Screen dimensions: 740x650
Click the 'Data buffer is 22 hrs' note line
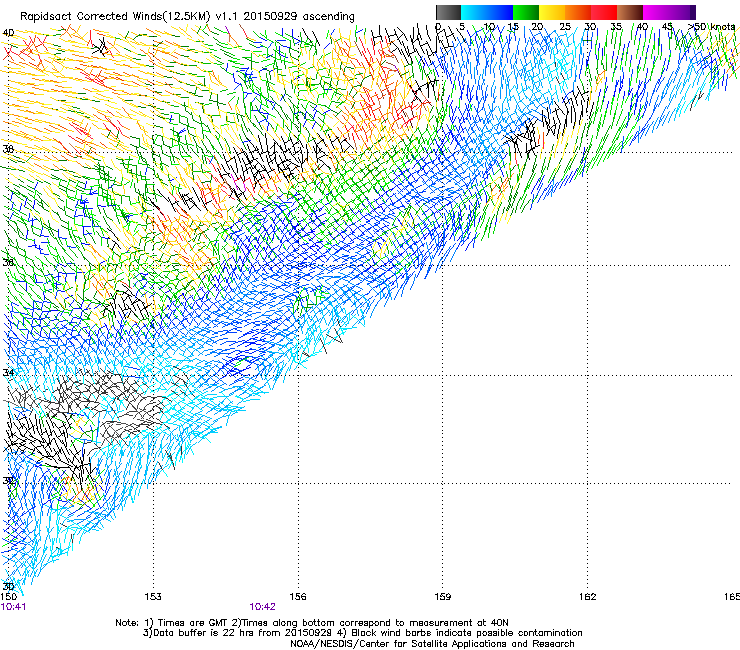tap(362, 633)
